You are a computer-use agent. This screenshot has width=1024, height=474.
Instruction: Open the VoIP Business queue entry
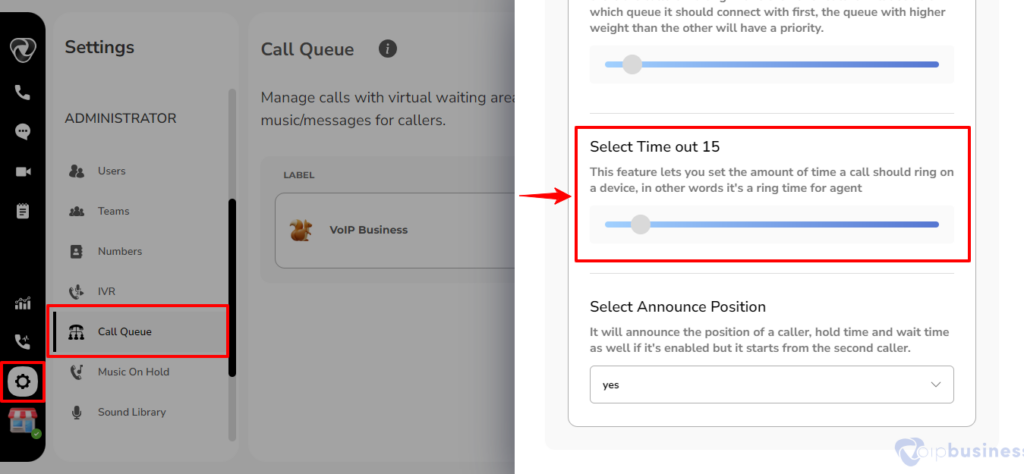pyautogui.click(x=394, y=230)
